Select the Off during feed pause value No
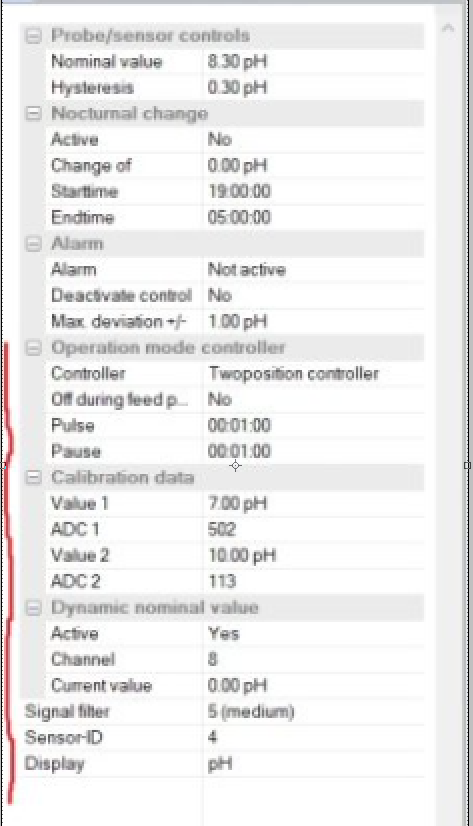 click(x=314, y=399)
